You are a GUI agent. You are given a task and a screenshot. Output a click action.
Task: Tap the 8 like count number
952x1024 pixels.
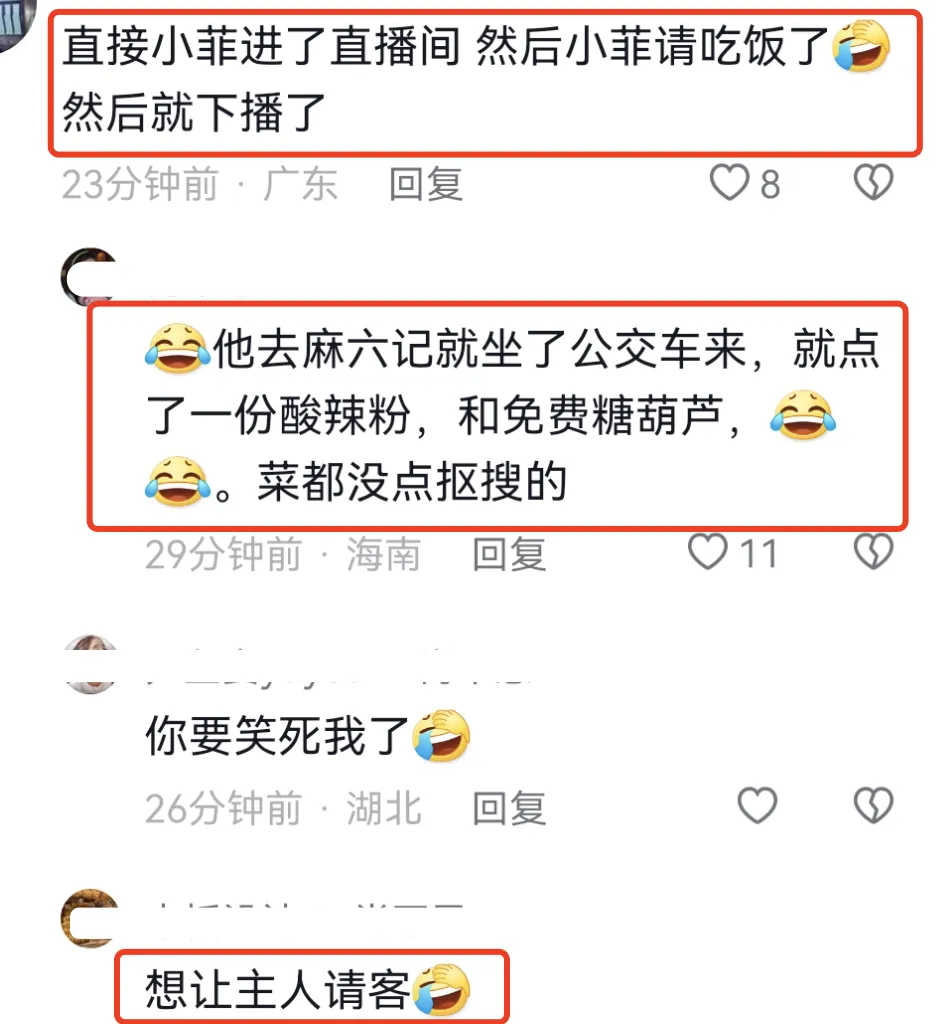pos(770,184)
